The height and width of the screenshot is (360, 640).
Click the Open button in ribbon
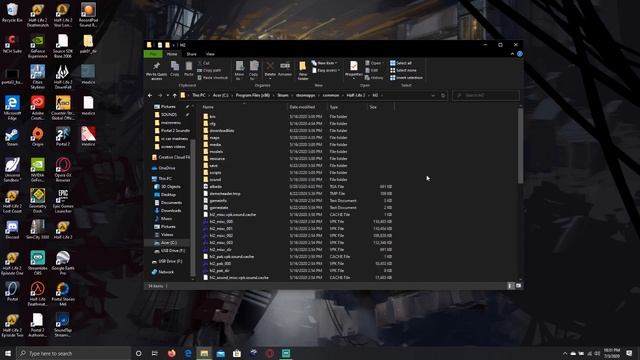point(373,63)
